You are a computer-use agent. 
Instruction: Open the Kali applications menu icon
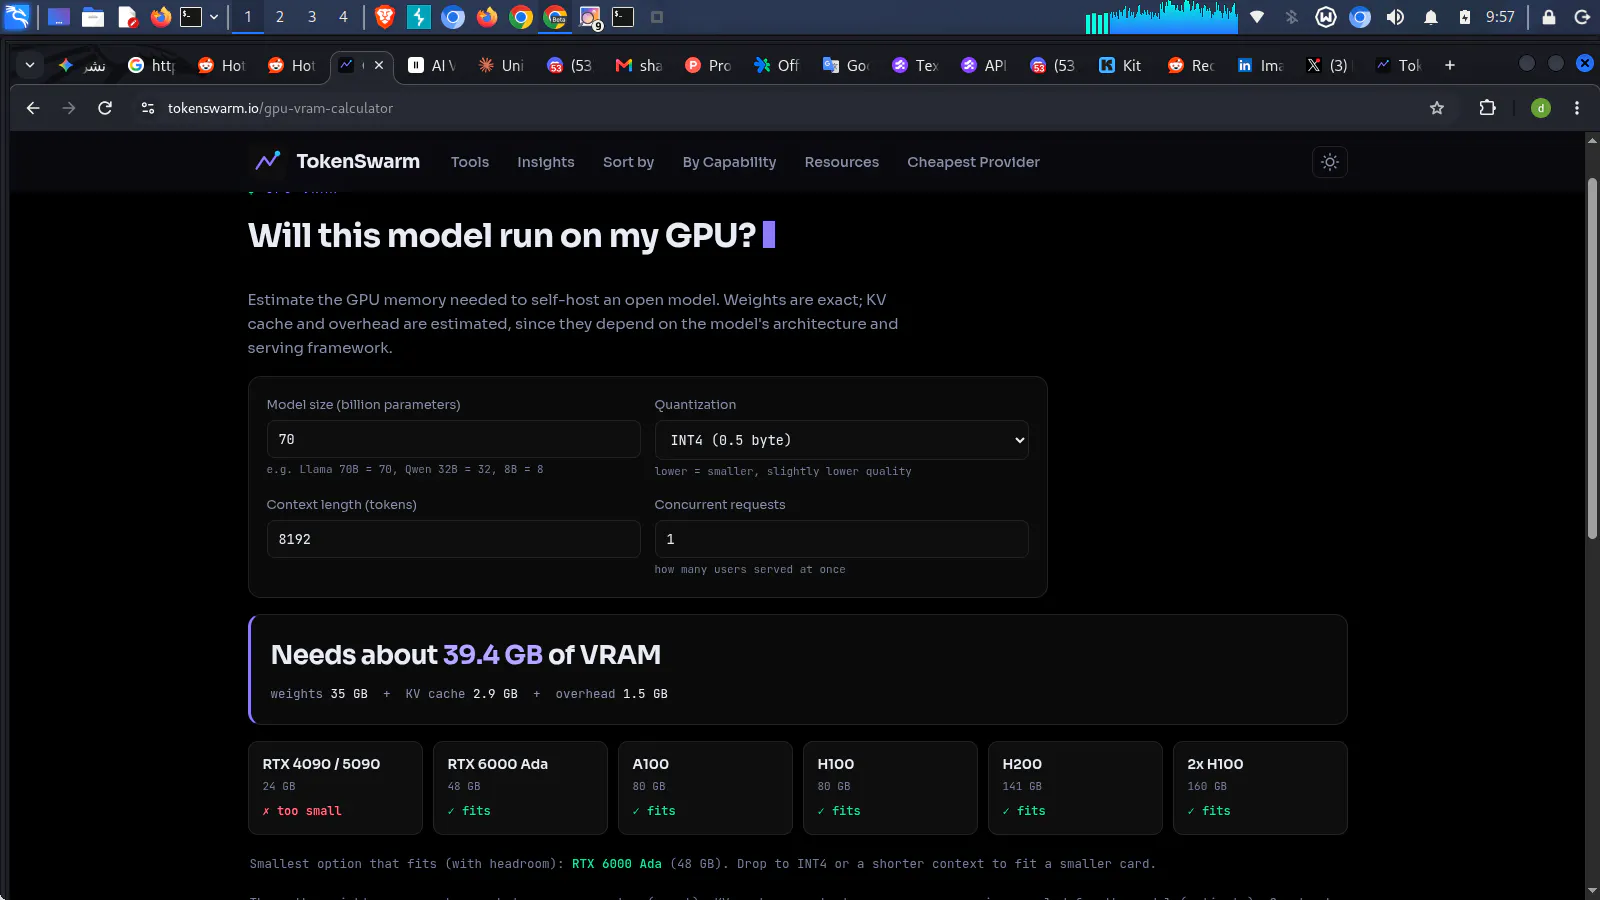(18, 17)
